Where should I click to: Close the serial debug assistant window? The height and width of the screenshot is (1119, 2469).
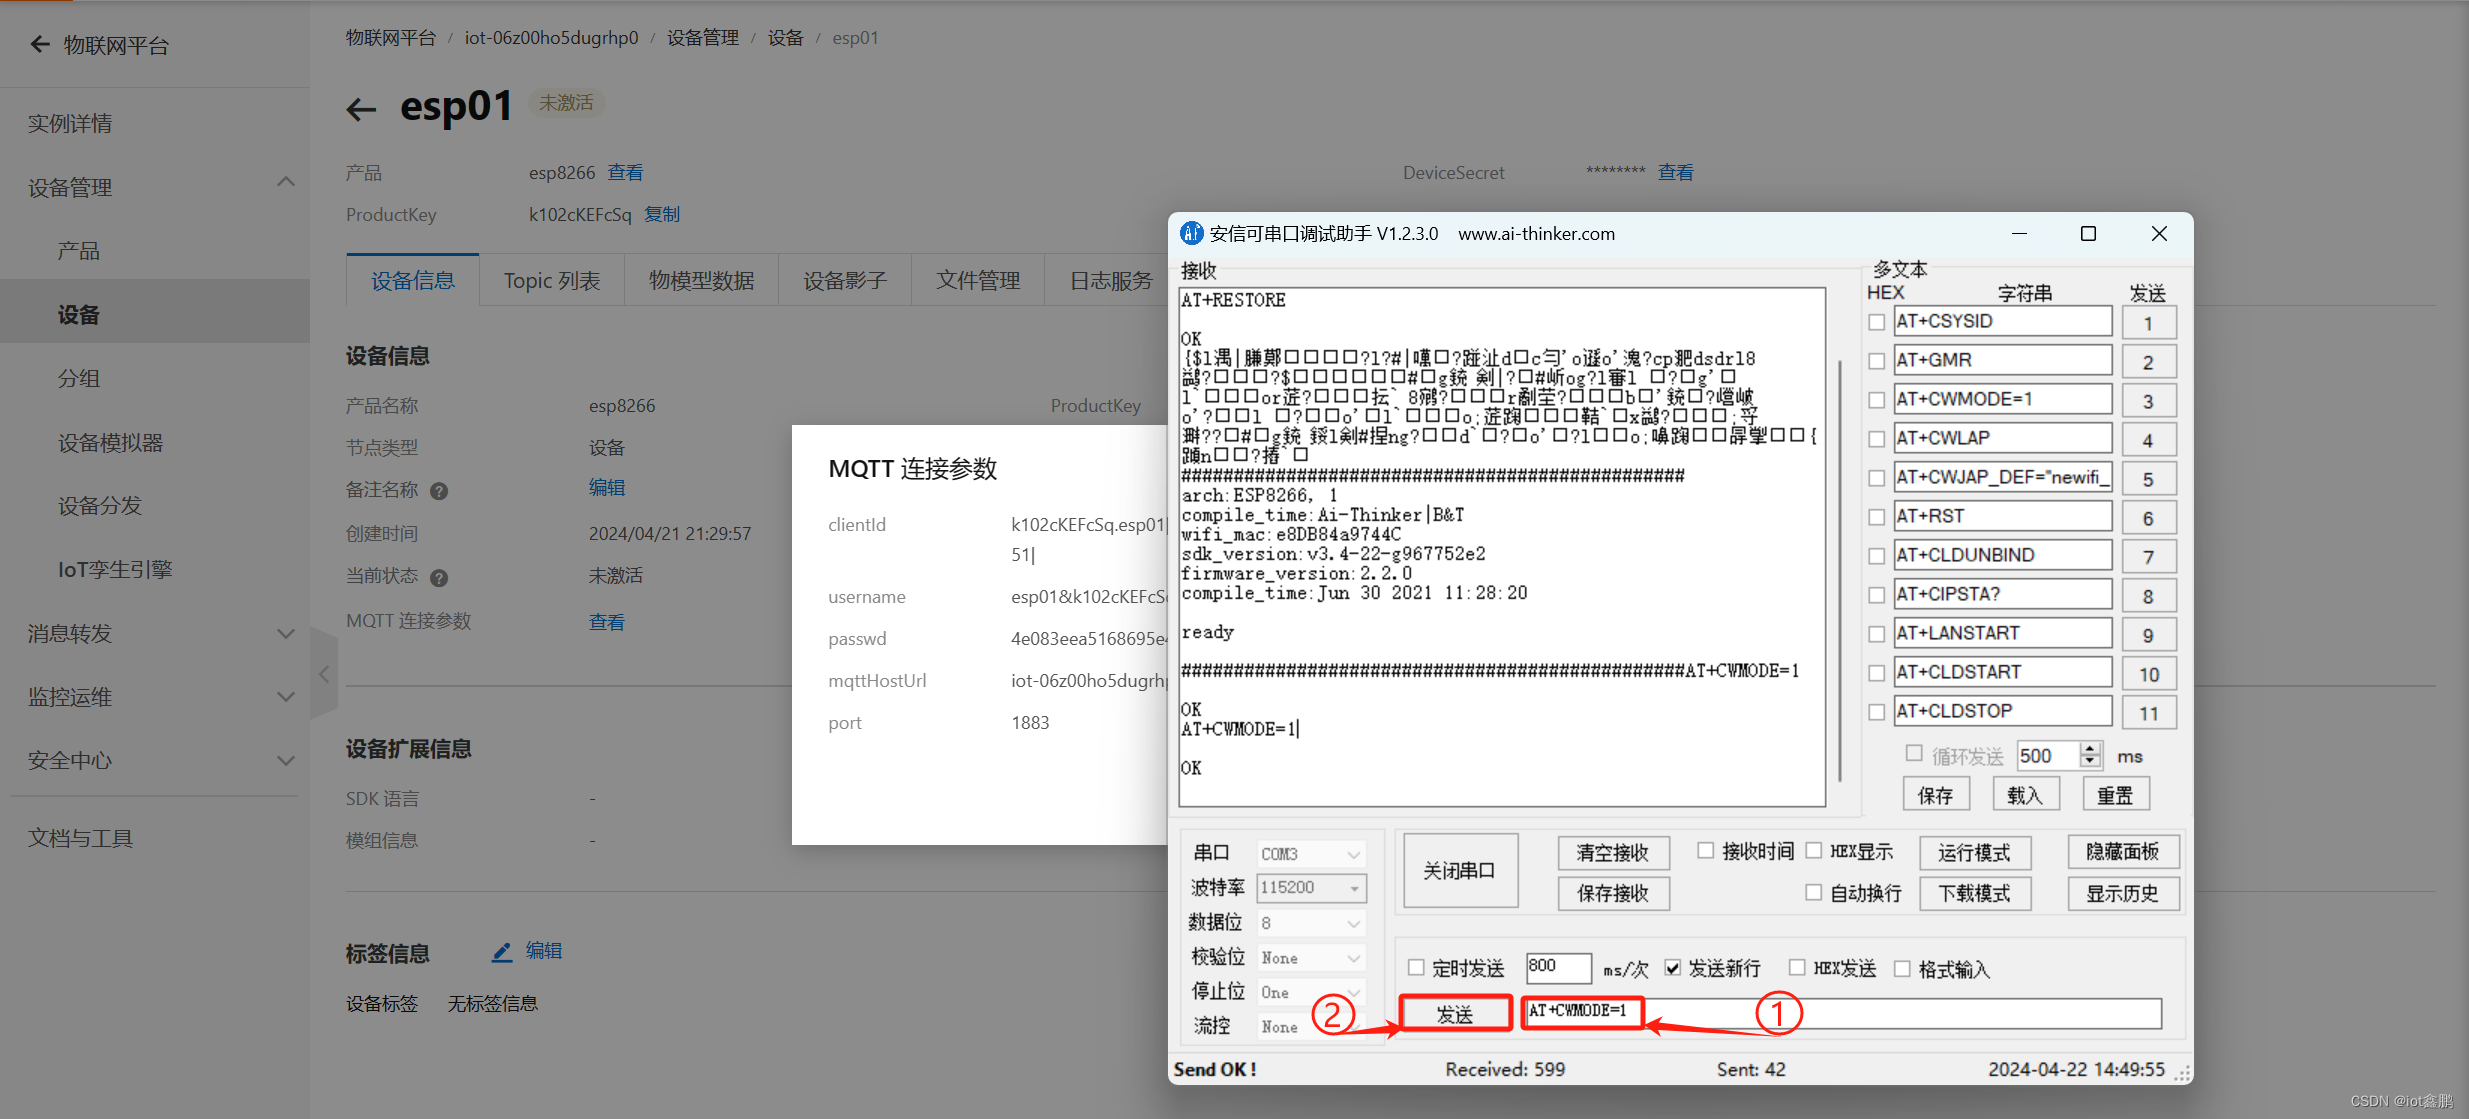2159,233
